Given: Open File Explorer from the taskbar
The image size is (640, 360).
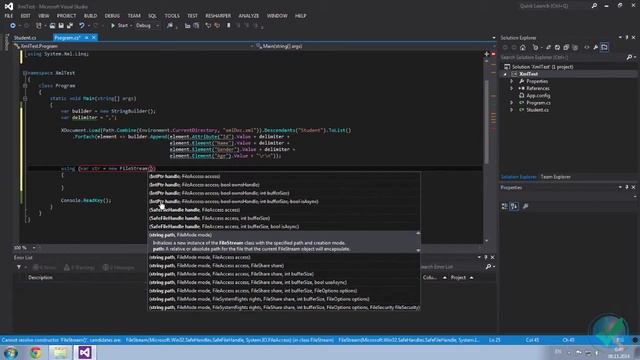Looking at the screenshot, I should pos(60,352).
